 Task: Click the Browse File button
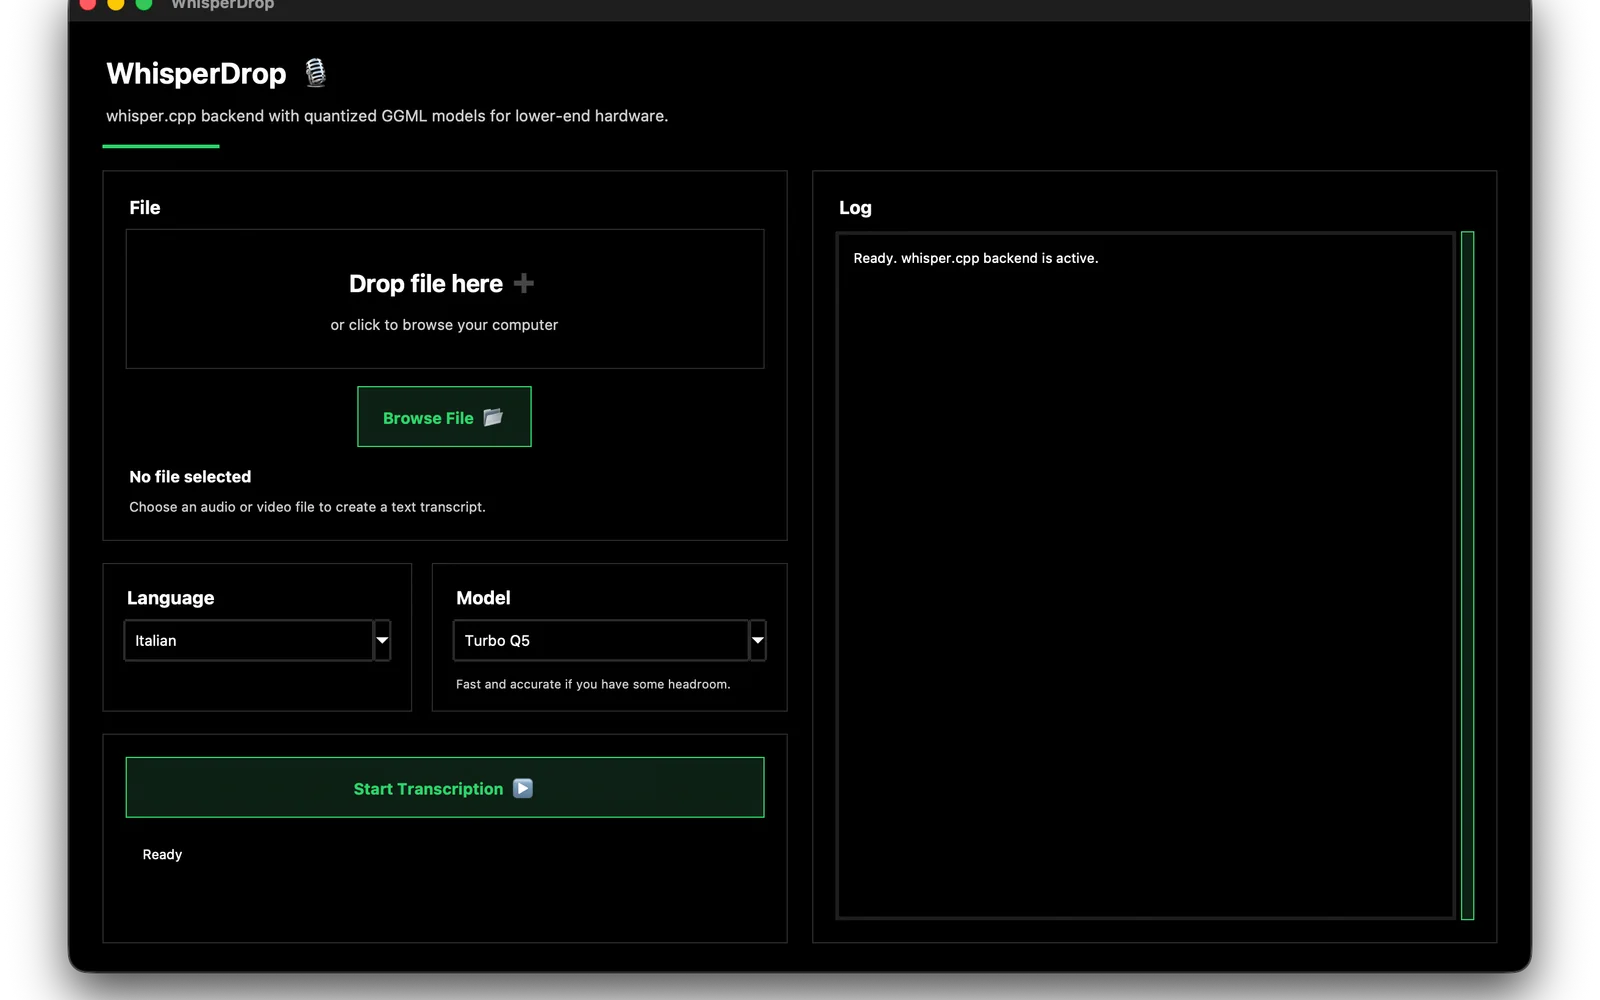click(444, 417)
